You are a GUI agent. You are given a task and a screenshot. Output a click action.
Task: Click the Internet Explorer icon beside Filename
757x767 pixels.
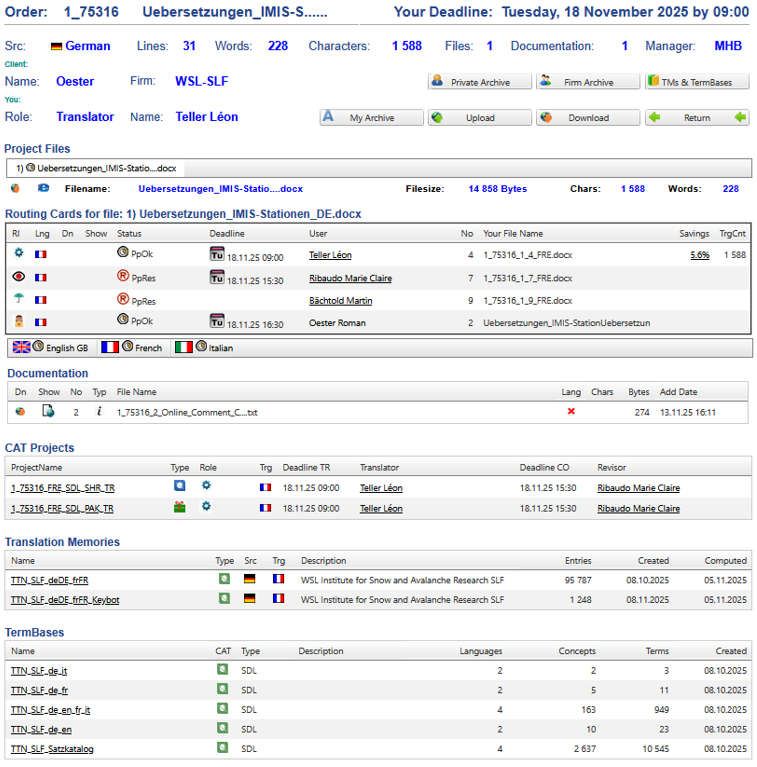[x=44, y=188]
